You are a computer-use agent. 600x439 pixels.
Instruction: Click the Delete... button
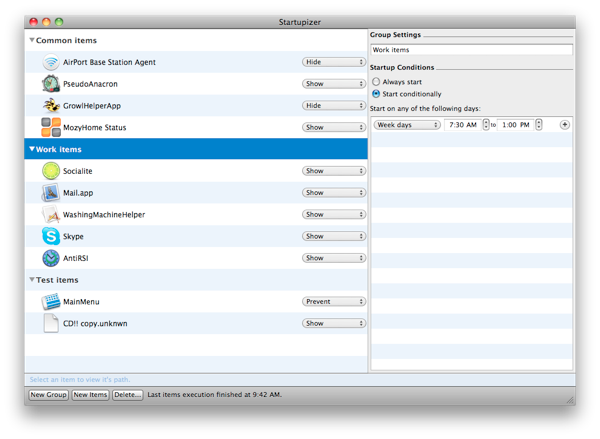point(127,395)
